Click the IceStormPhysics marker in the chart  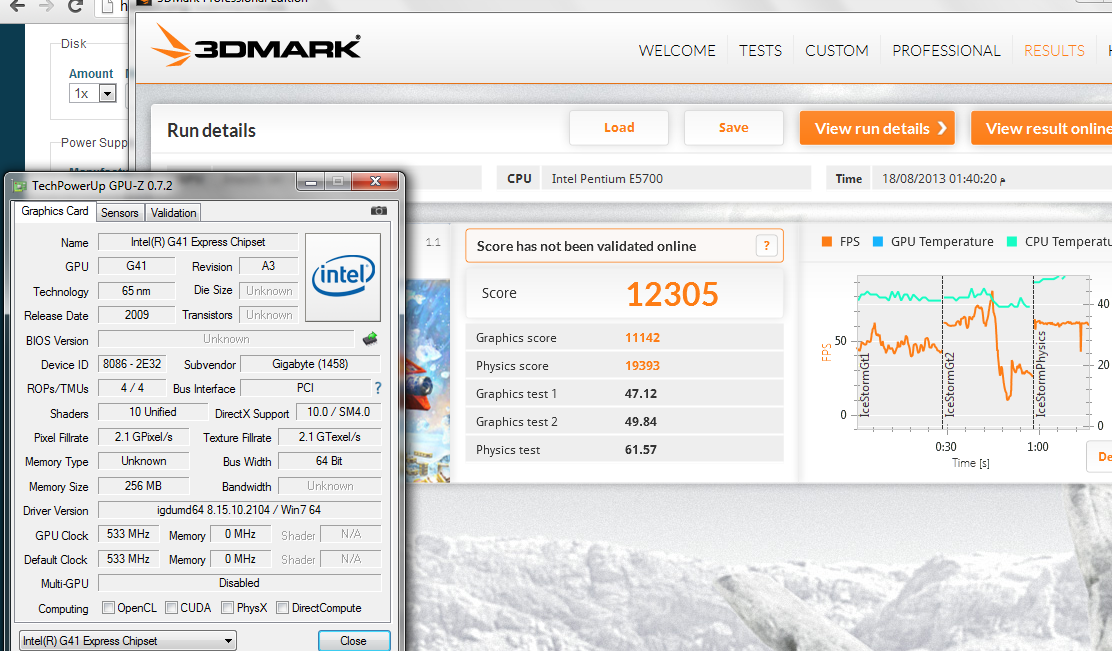1041,374
